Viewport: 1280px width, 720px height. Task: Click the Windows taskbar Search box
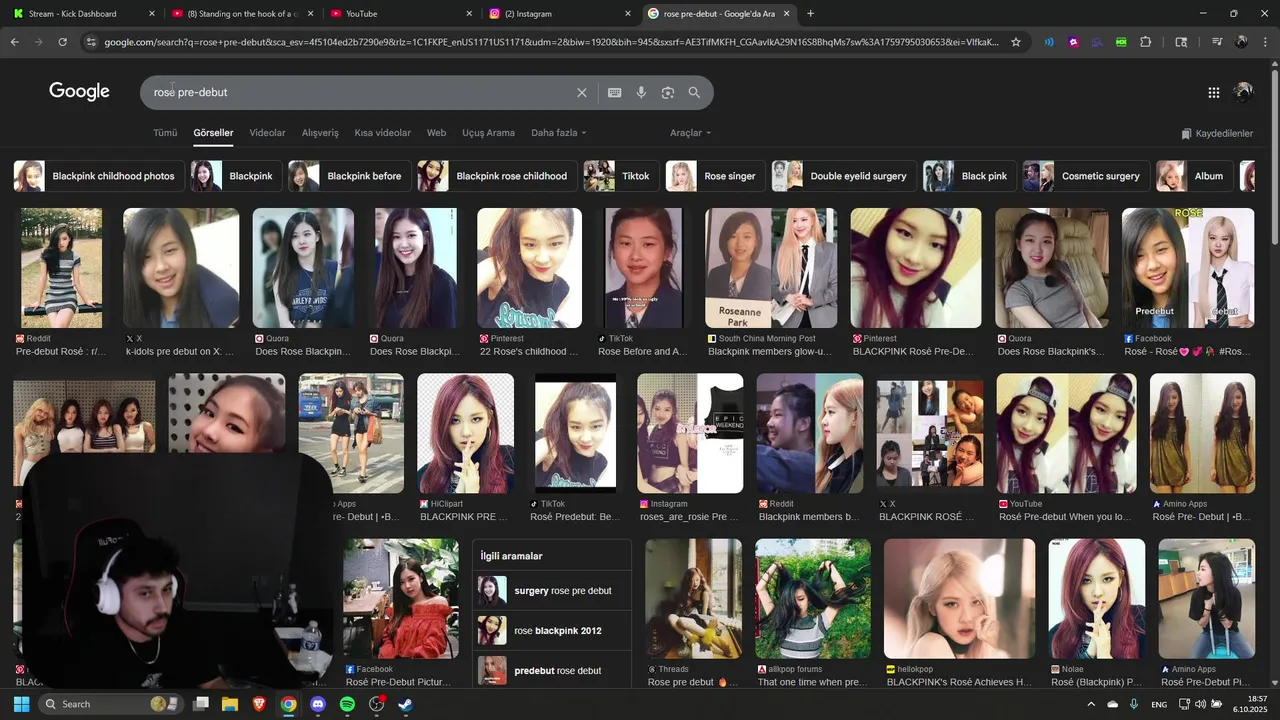point(110,704)
